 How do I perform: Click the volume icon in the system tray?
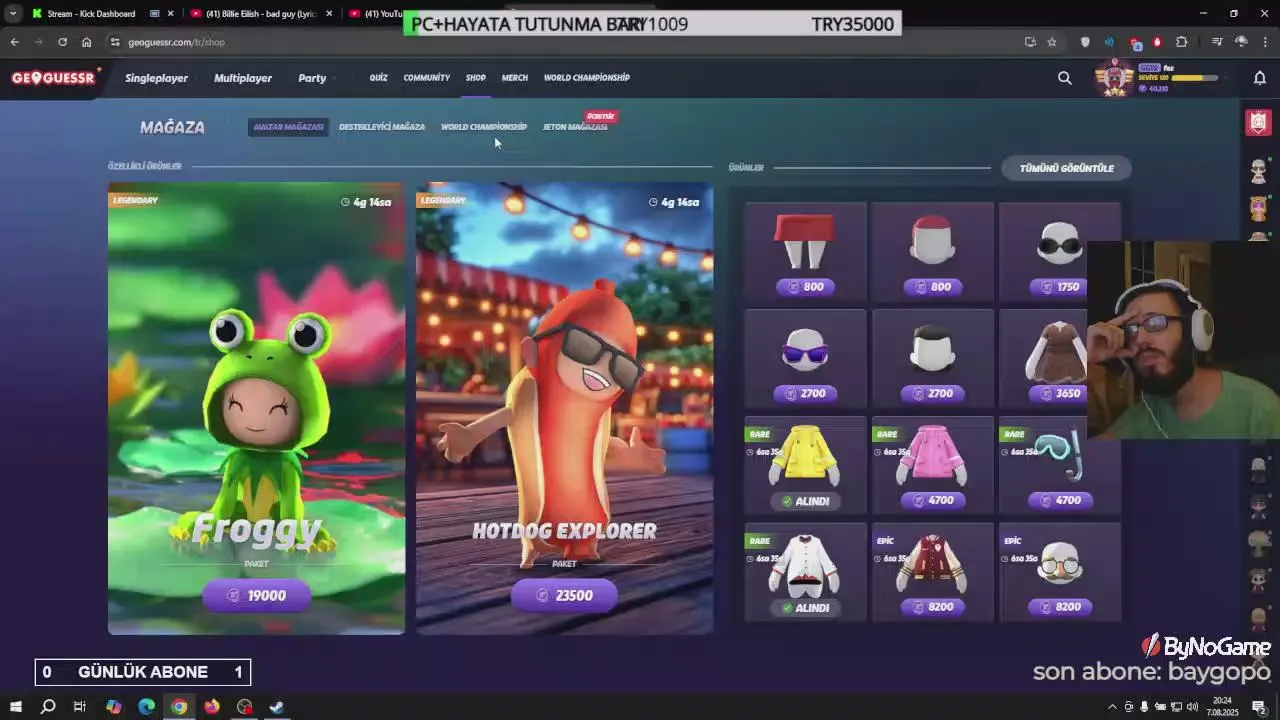point(1192,707)
